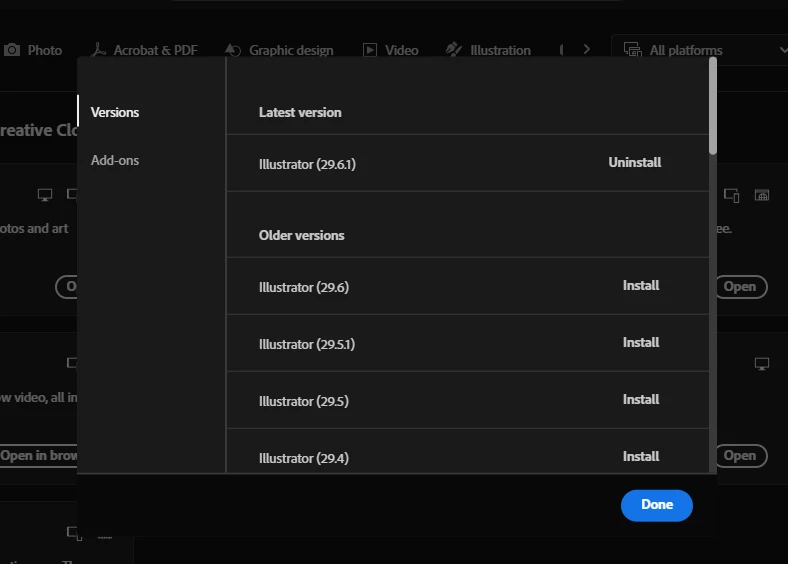Click Illustrator (29.4) version label
The width and height of the screenshot is (788, 564).
coord(304,458)
